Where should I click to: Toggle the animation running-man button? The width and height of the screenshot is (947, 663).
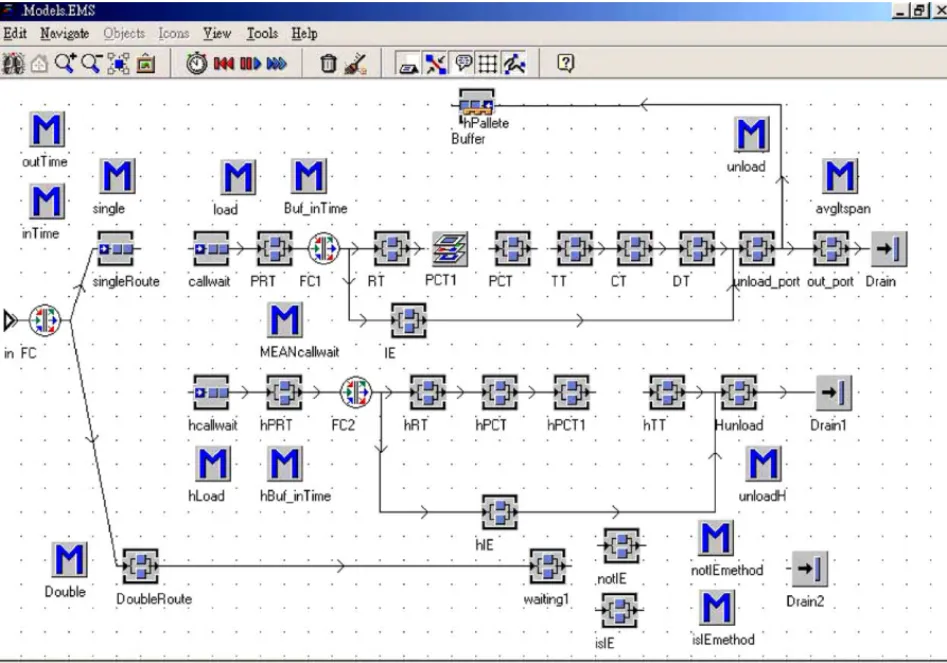[x=514, y=63]
